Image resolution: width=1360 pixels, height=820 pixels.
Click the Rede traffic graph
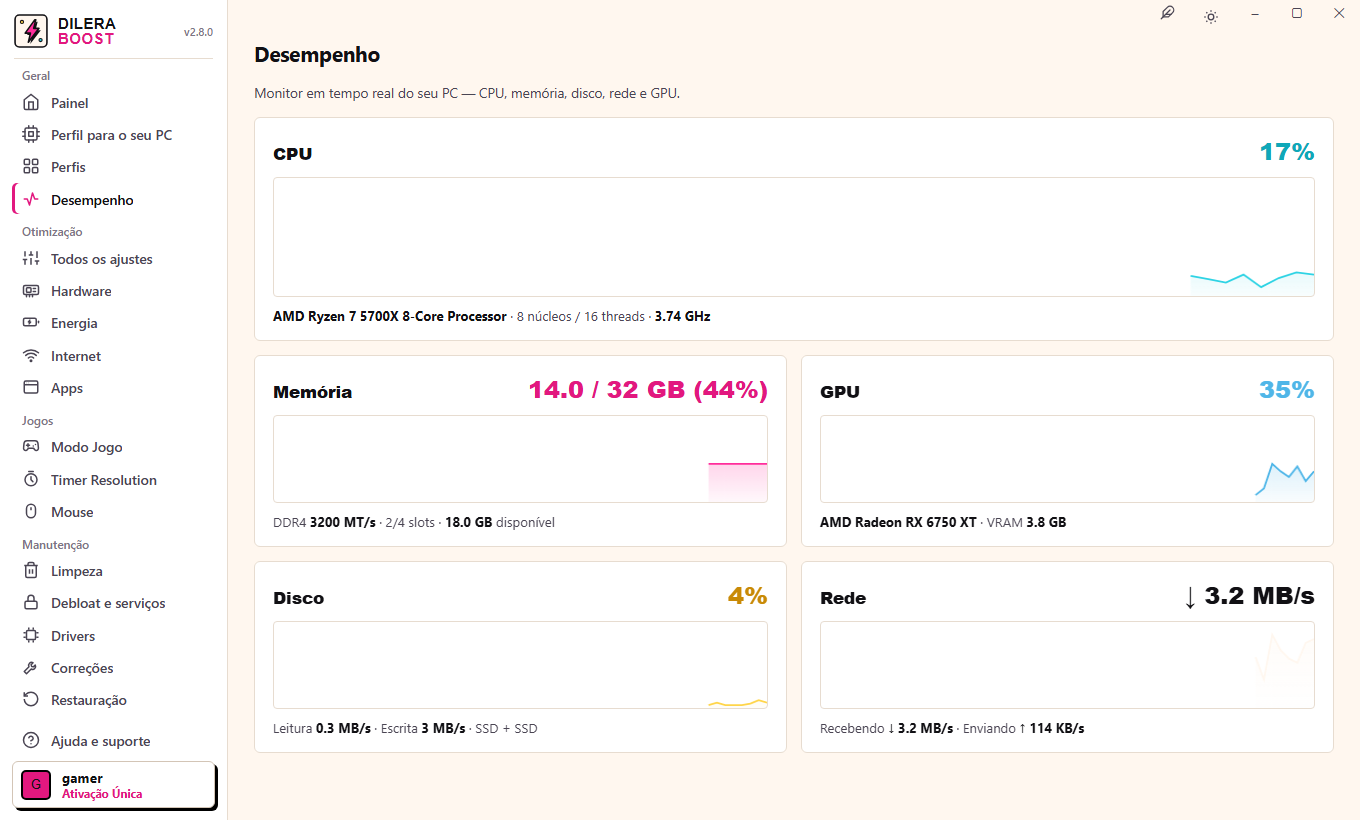(x=1067, y=665)
